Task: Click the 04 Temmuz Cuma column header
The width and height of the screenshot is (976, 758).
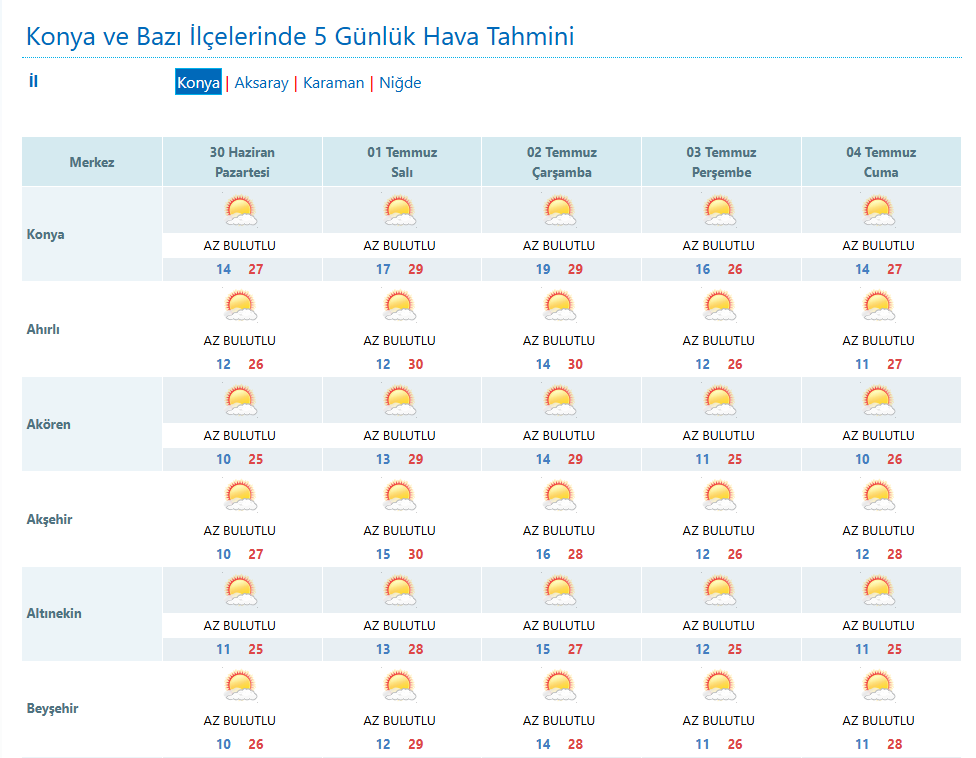Action: coord(879,160)
